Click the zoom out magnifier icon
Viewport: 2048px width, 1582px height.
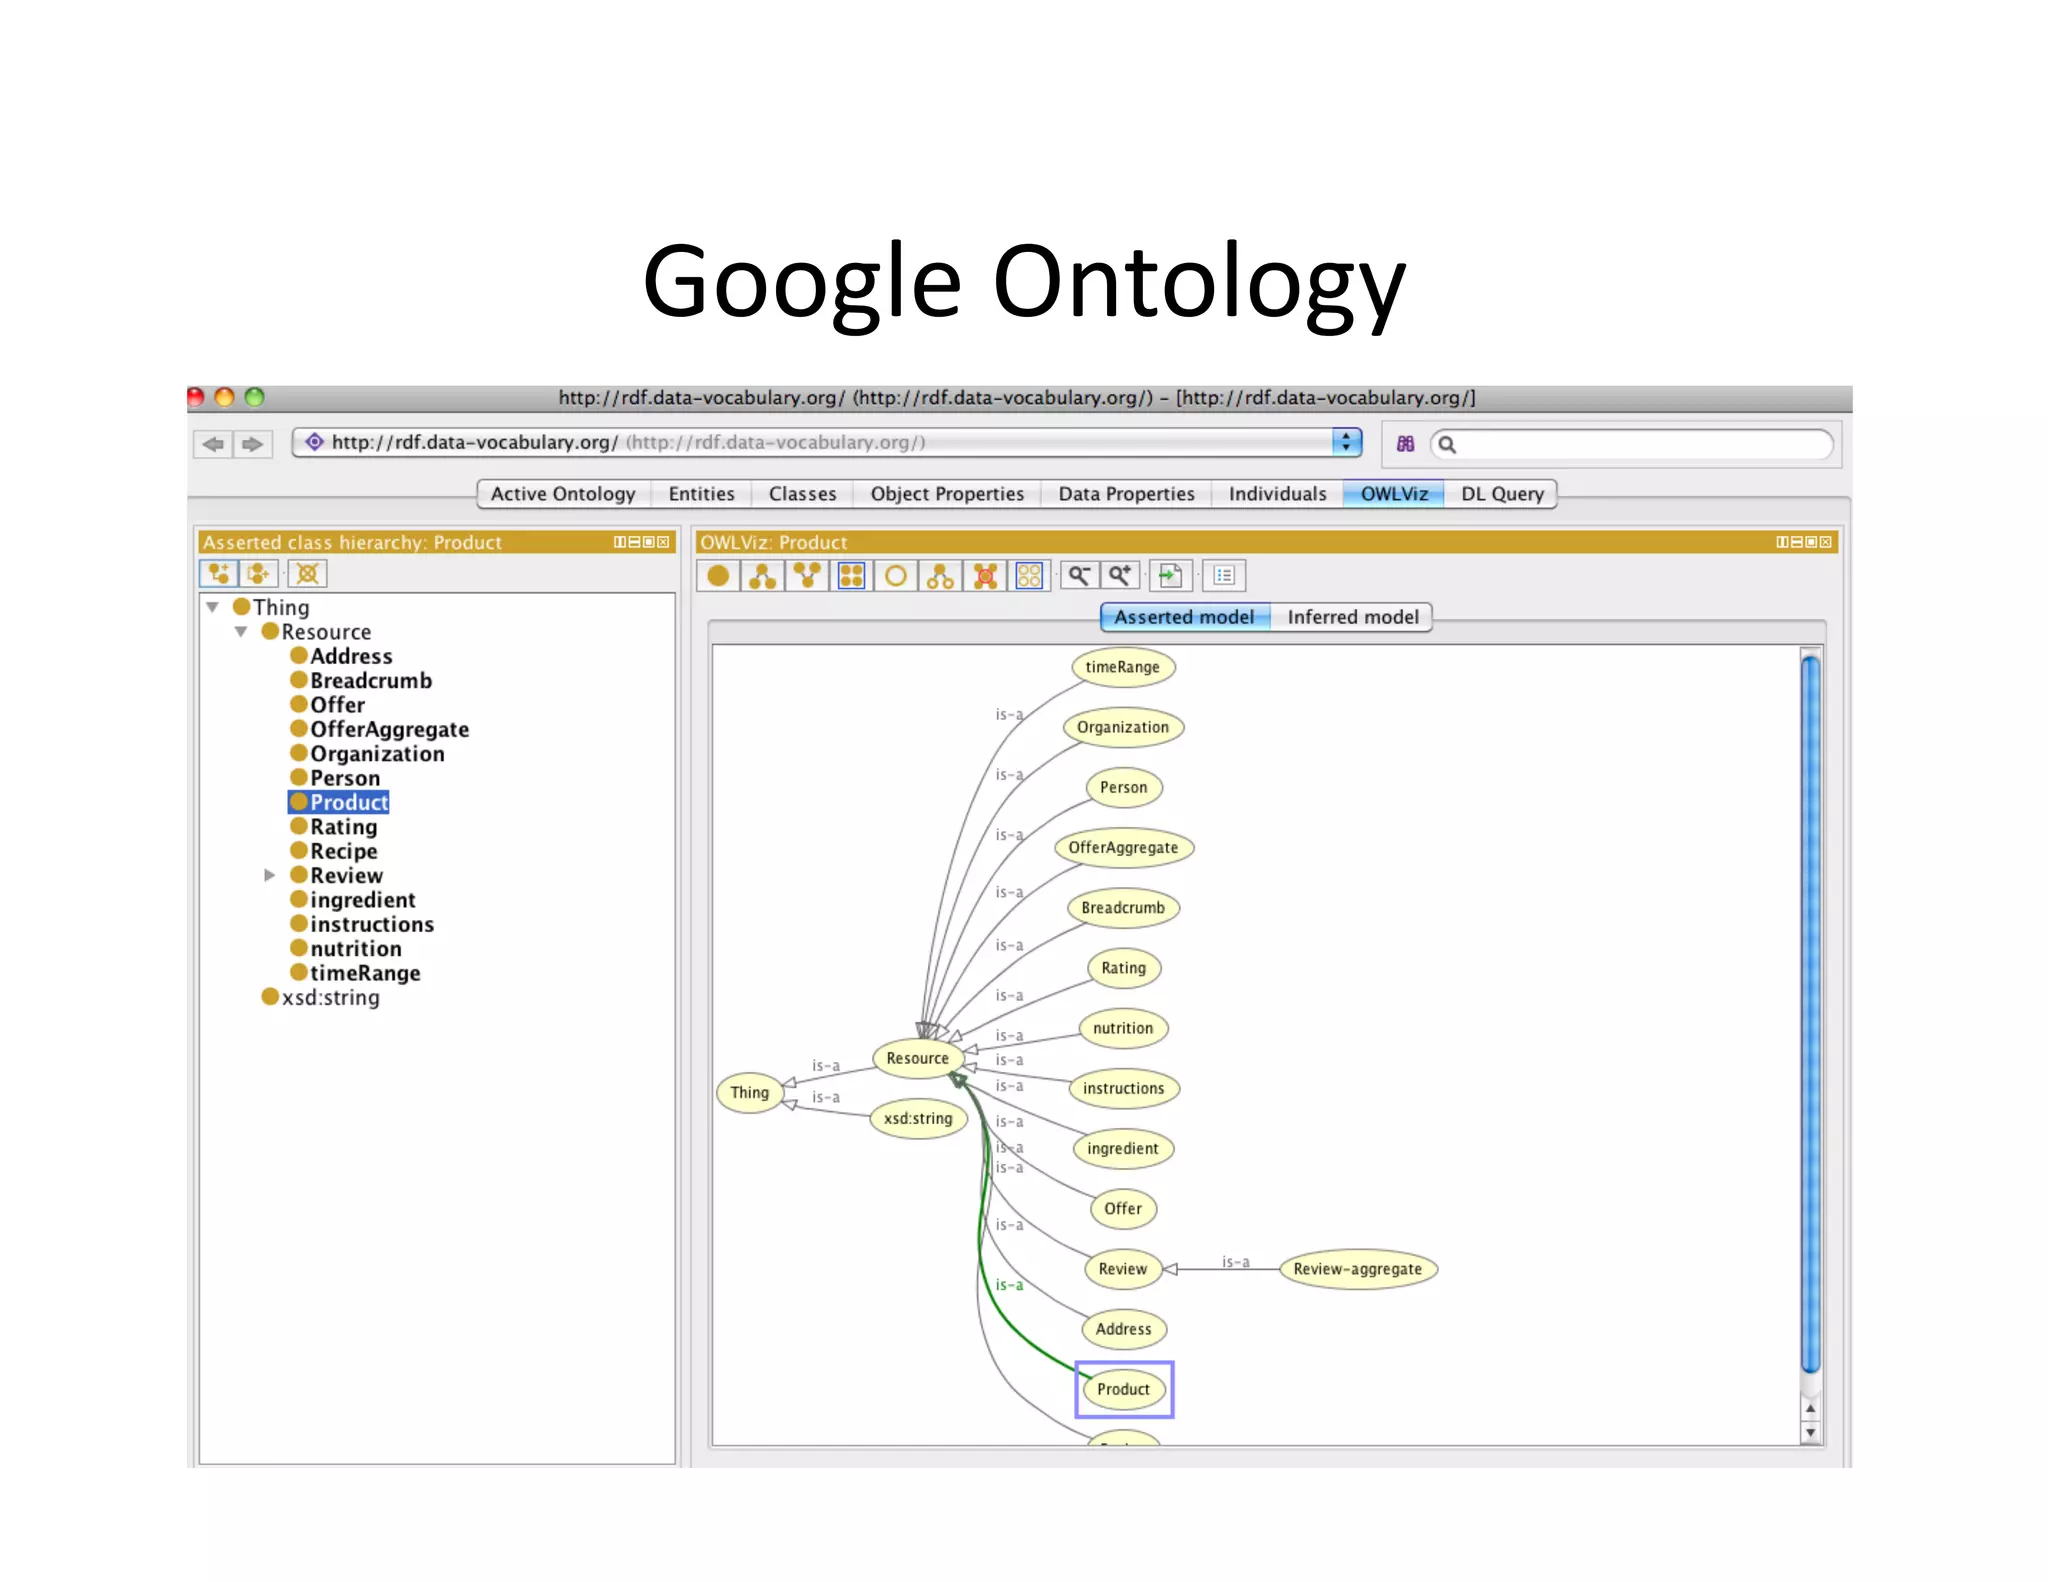click(1078, 576)
